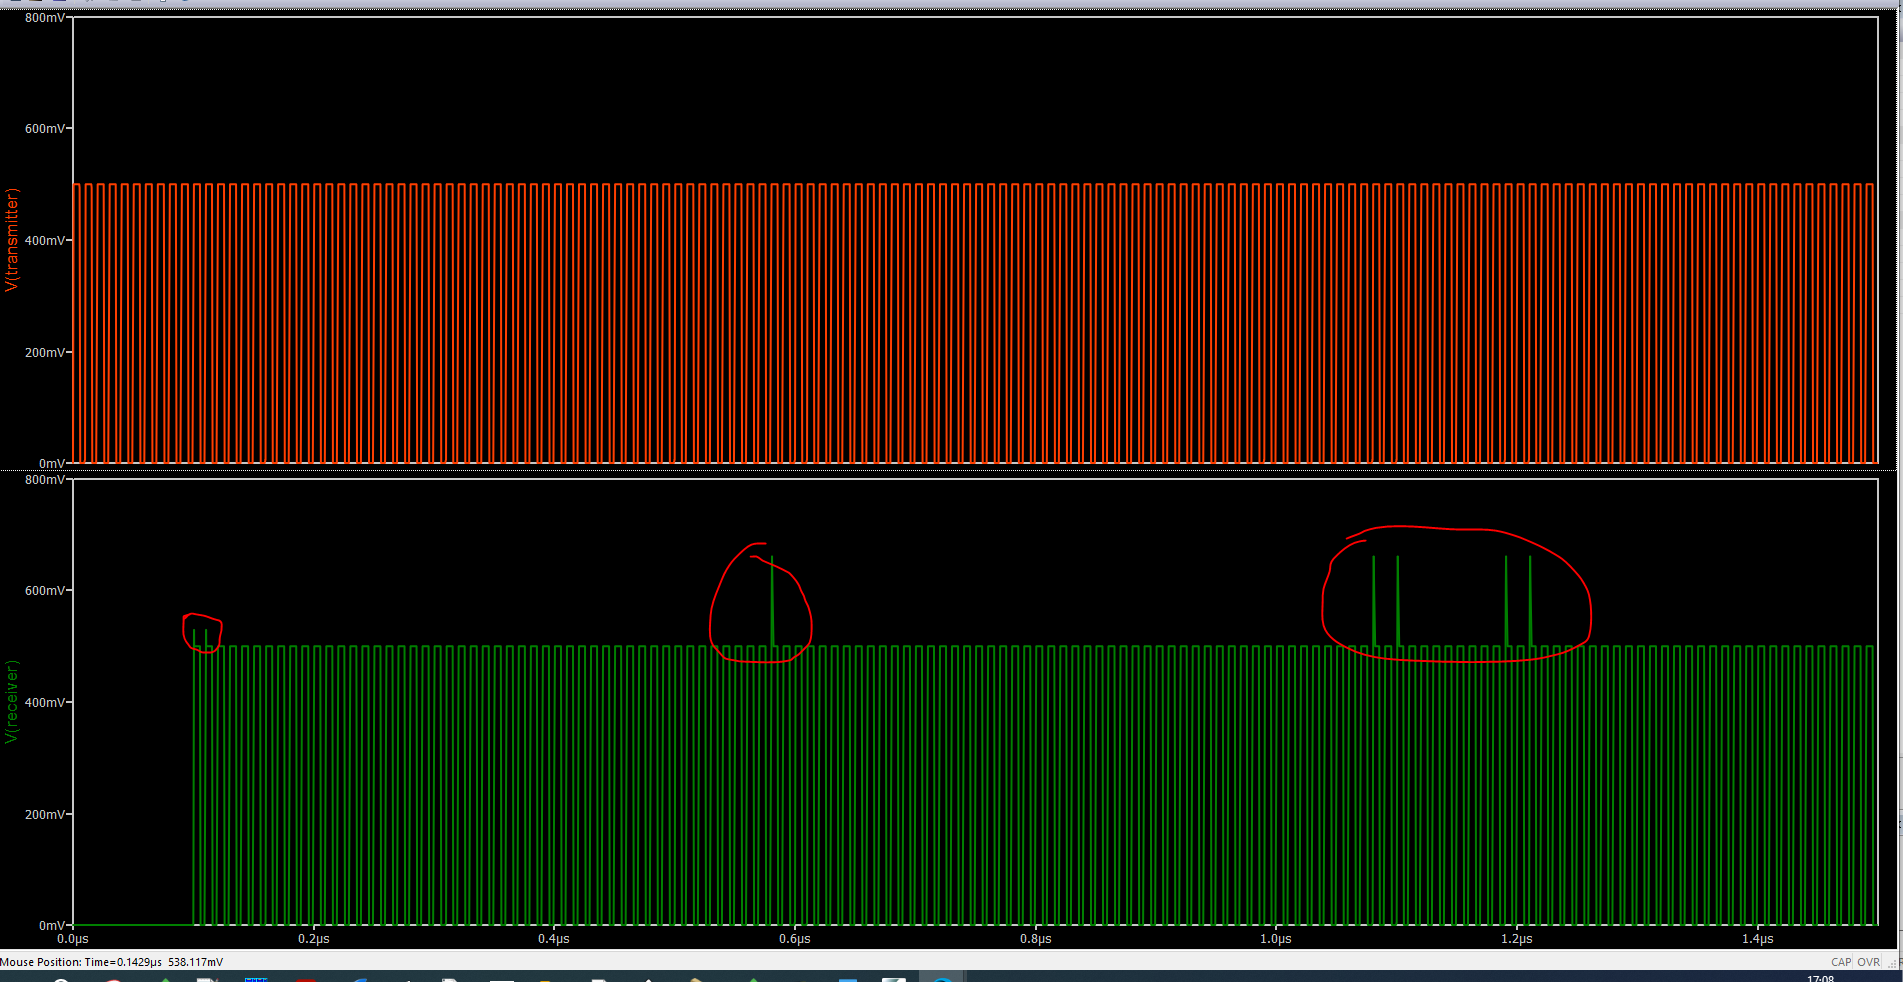Select the 600mV label on the transmitter axis
This screenshot has height=982, width=1903.
45,129
